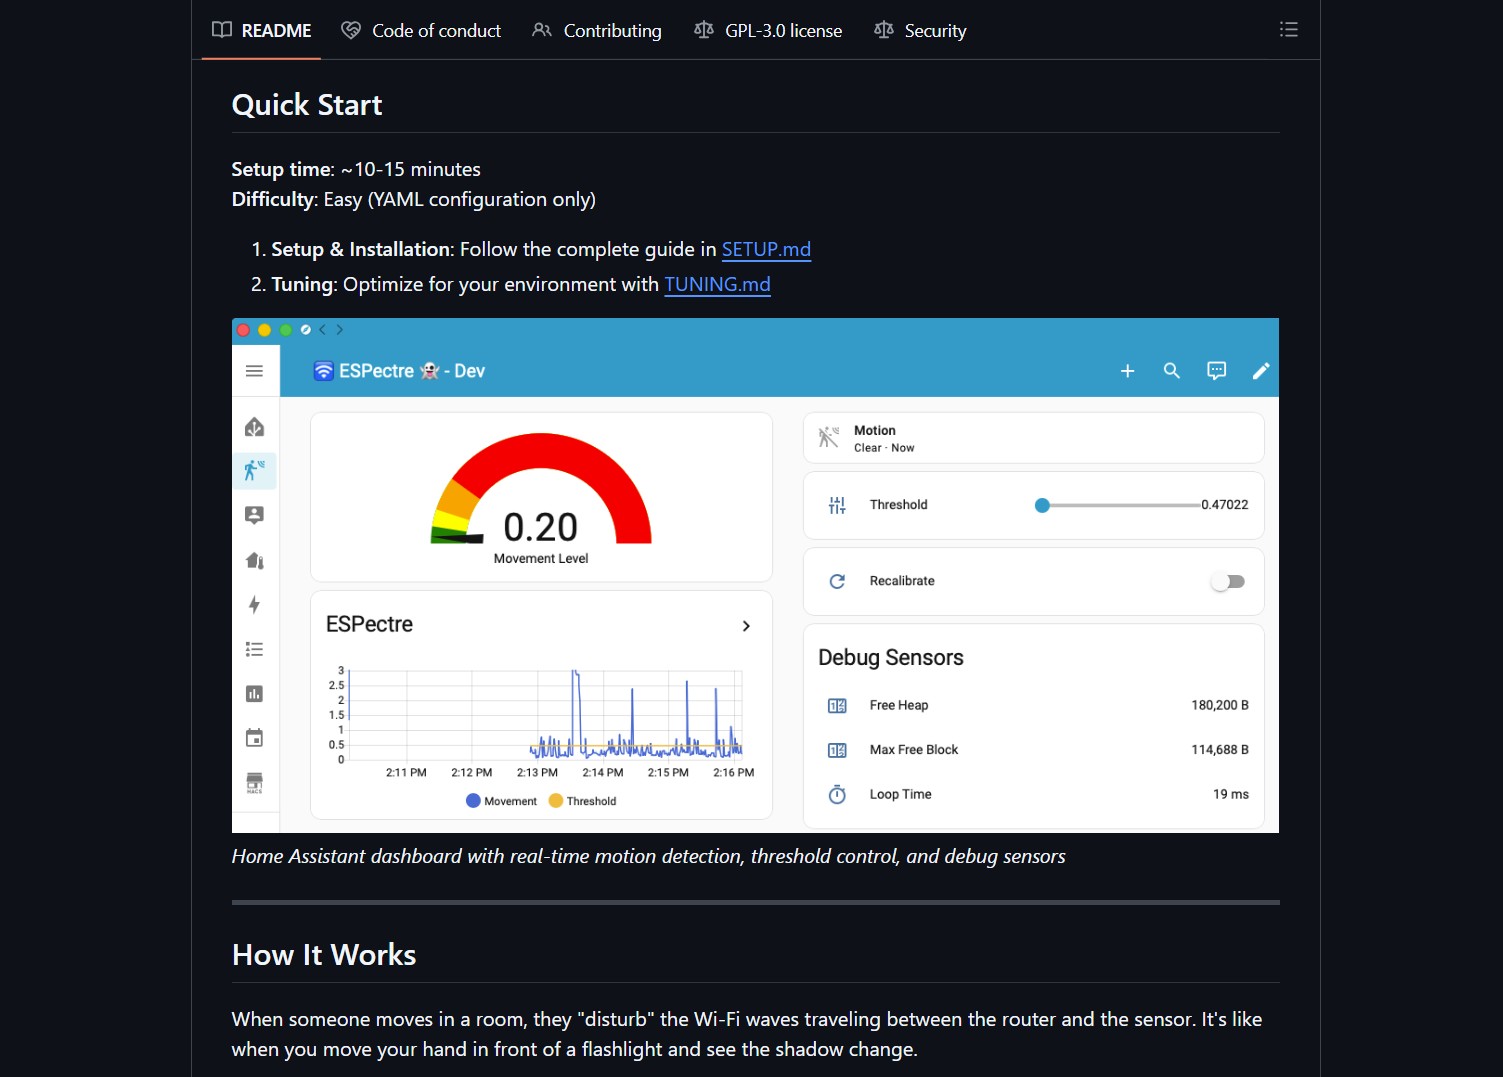Click the plus icon in ESPectre header
The height and width of the screenshot is (1077, 1503).
pos(1127,371)
